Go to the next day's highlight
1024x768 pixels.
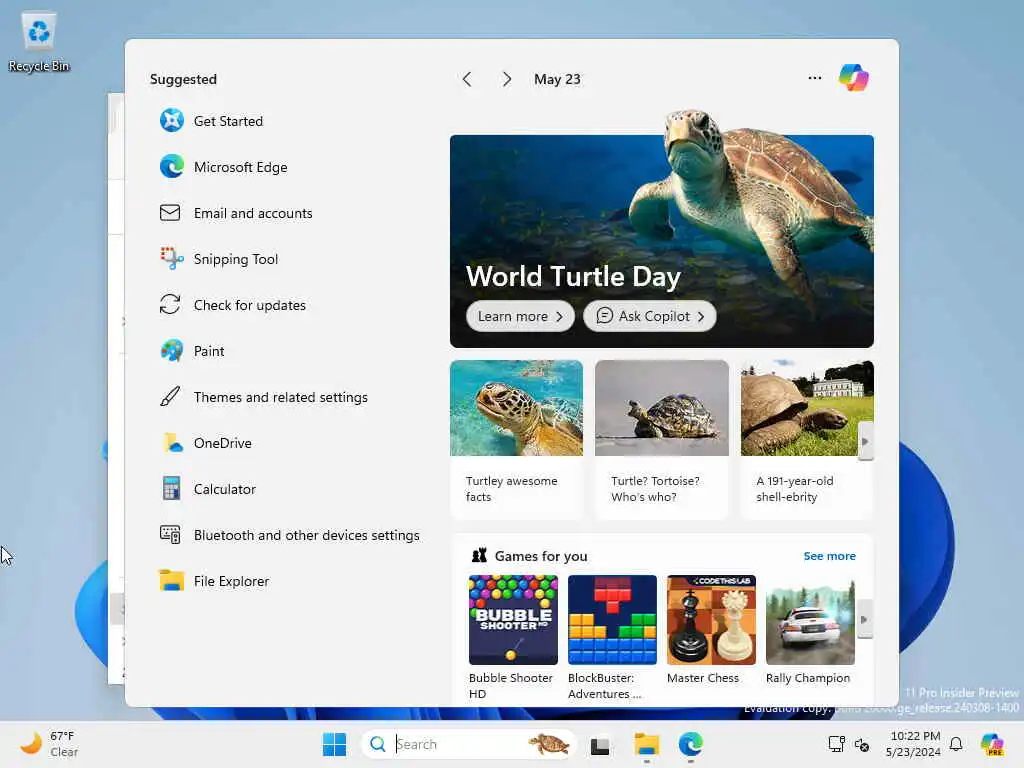507,79
